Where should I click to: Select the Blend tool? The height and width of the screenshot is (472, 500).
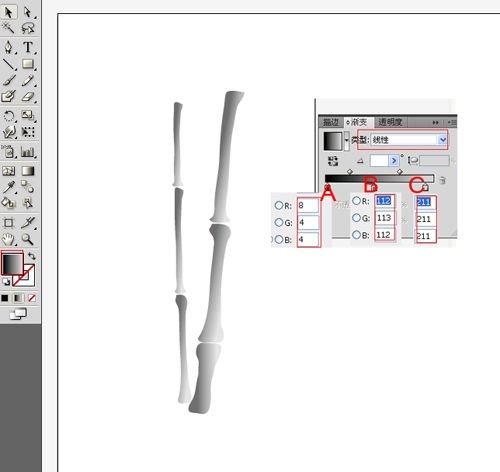click(28, 187)
